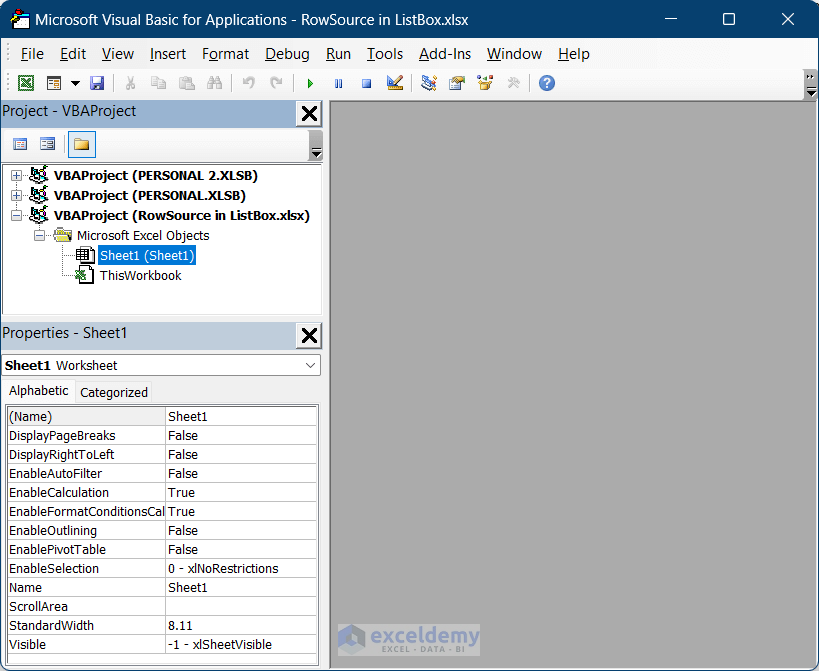Image resolution: width=819 pixels, height=671 pixels.
Task: Close the Project - VBAProject pane
Action: 309,113
